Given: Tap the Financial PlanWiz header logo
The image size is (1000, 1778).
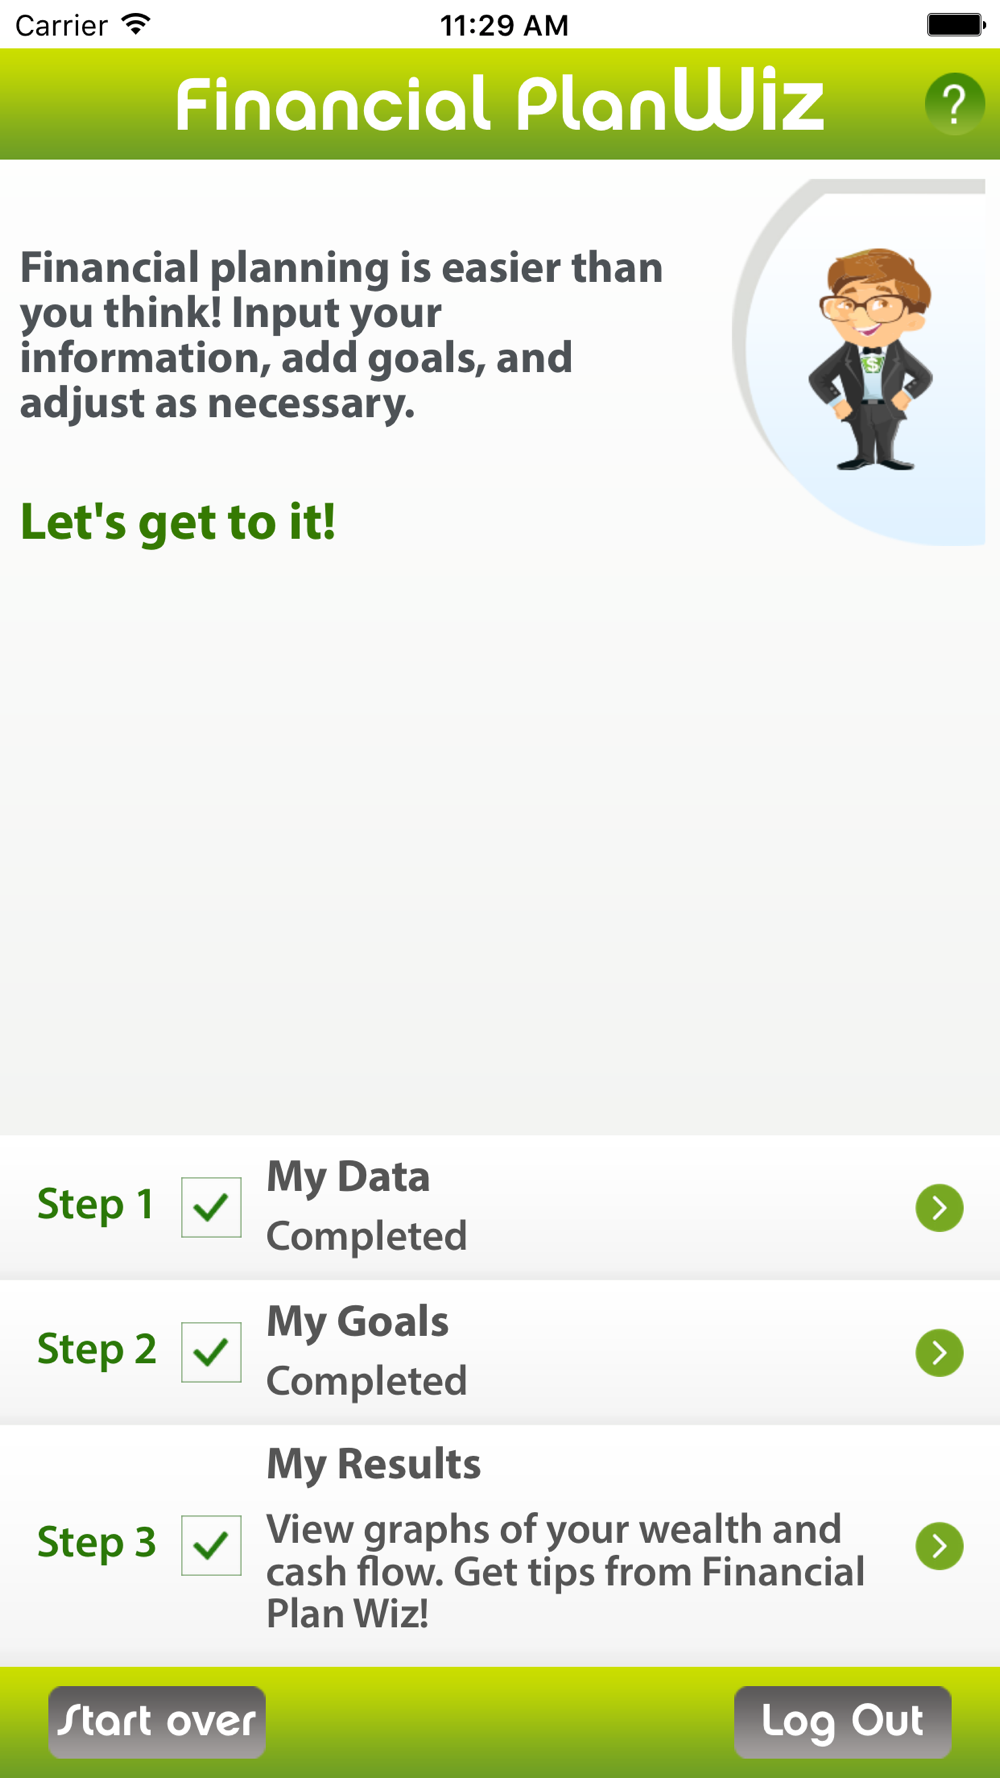Looking at the screenshot, I should point(500,103).
